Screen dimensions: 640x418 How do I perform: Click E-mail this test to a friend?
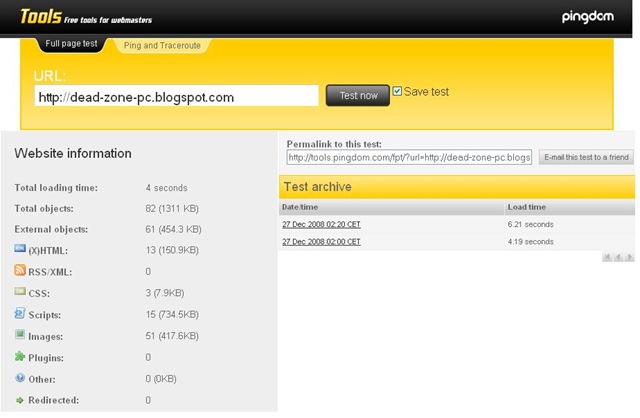click(586, 157)
